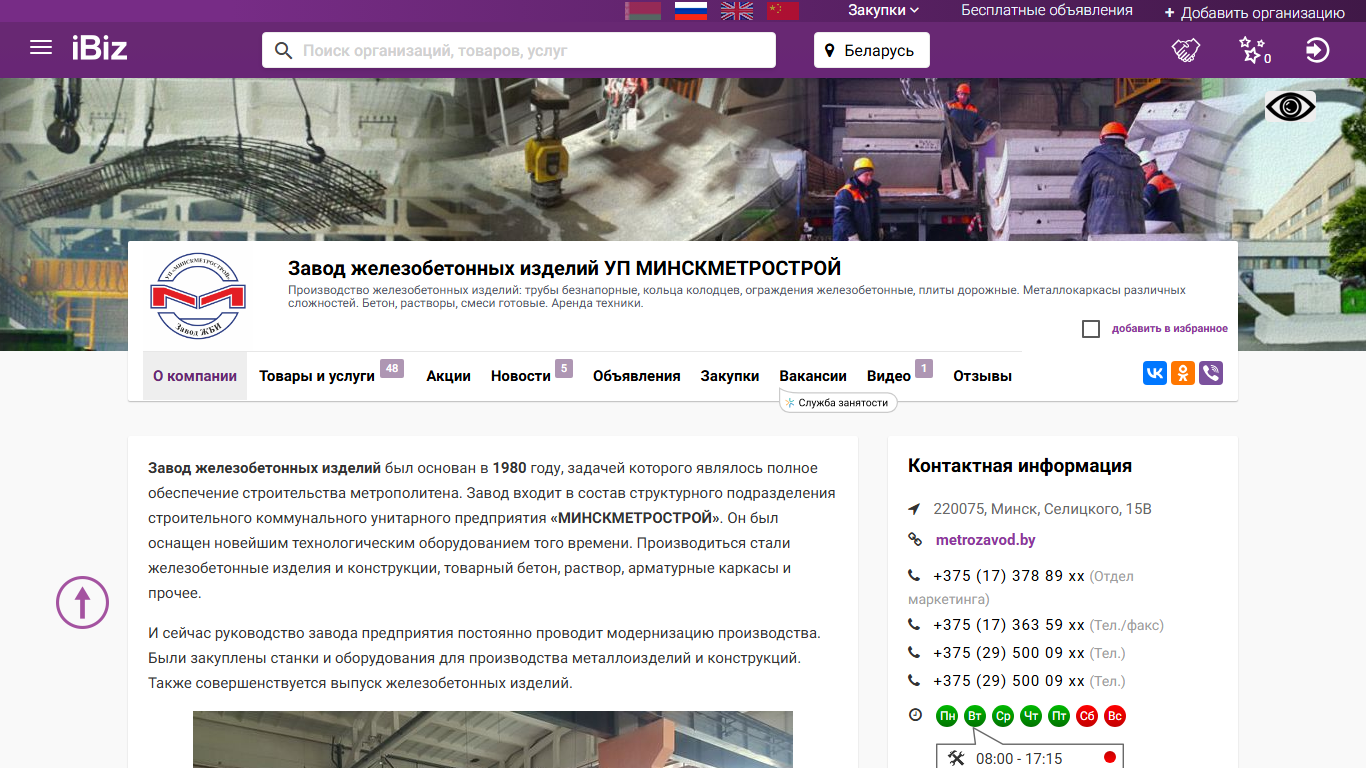Switch to the Вакансии tab

pos(813,376)
